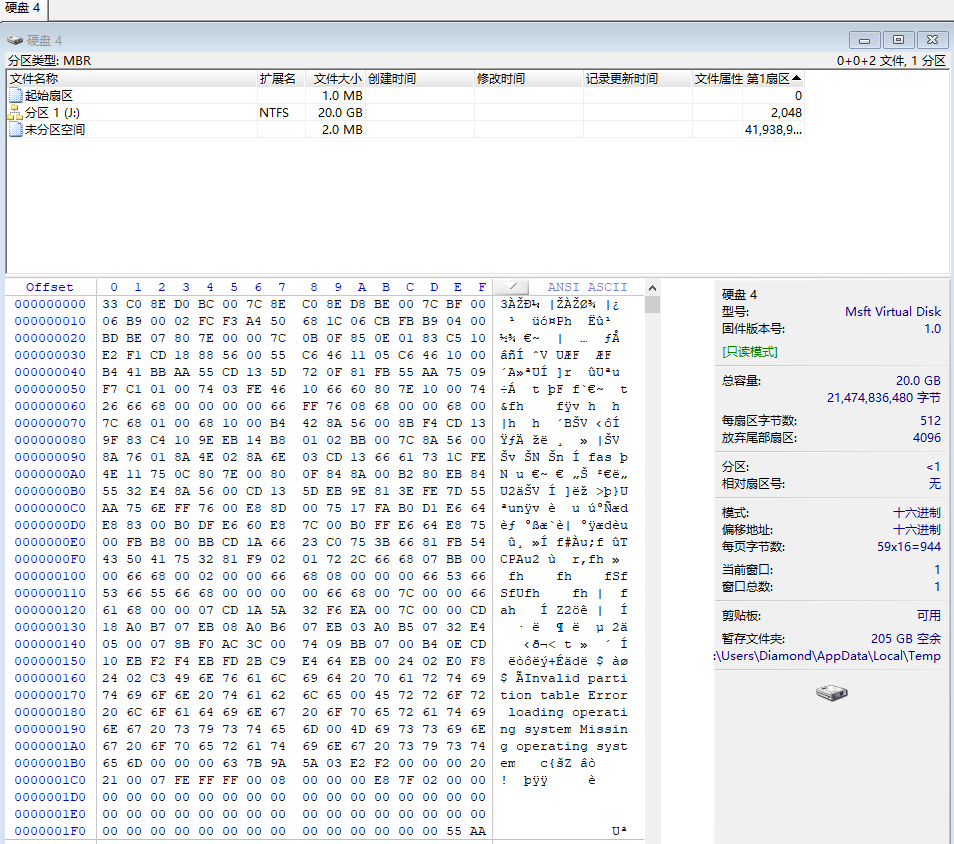
Task: Click the 41,938,9... first sector cell
Action: [x=773, y=130]
